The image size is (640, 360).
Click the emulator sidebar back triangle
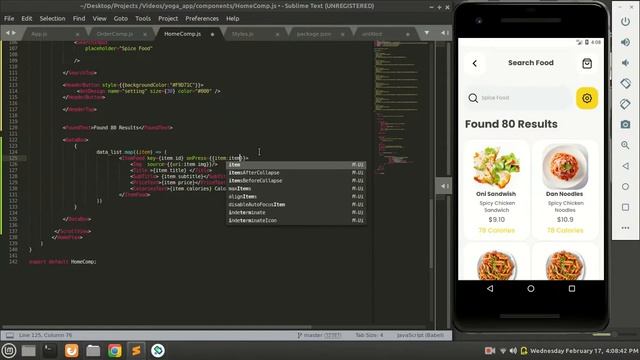click(625, 166)
